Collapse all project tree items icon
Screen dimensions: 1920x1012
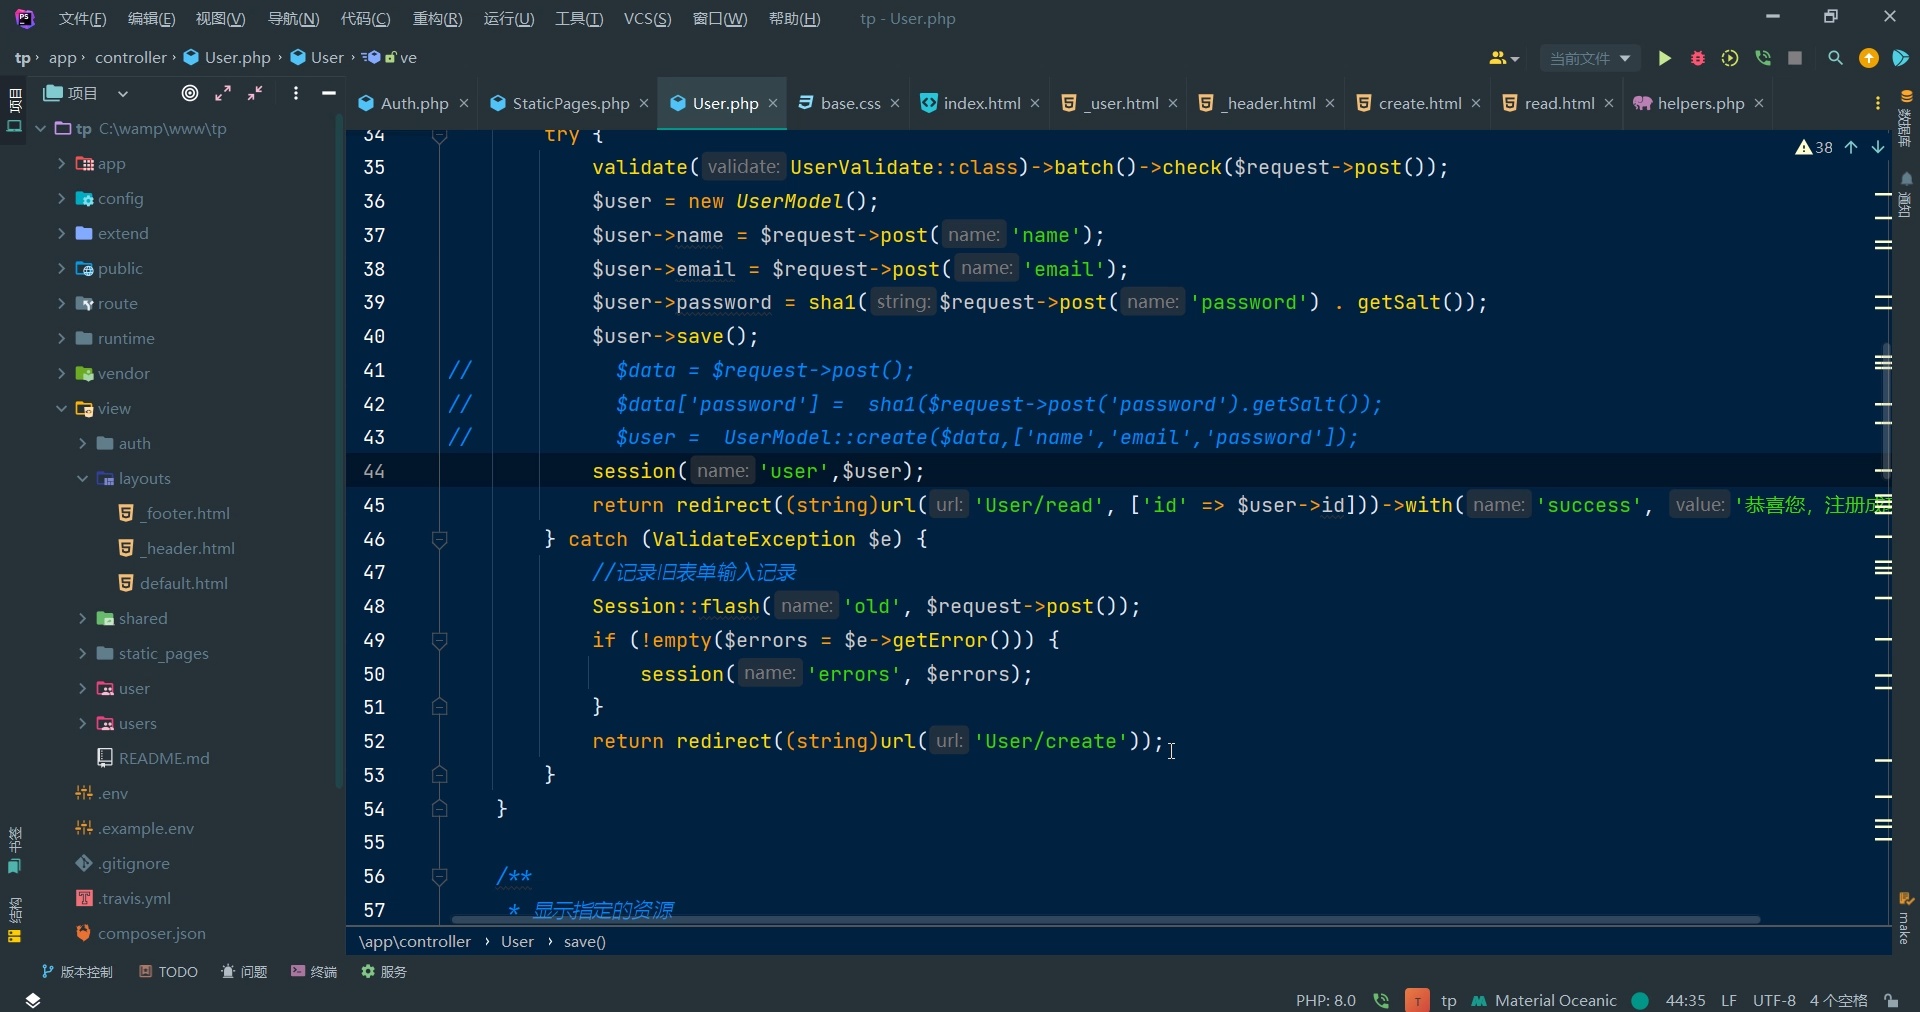click(x=256, y=93)
